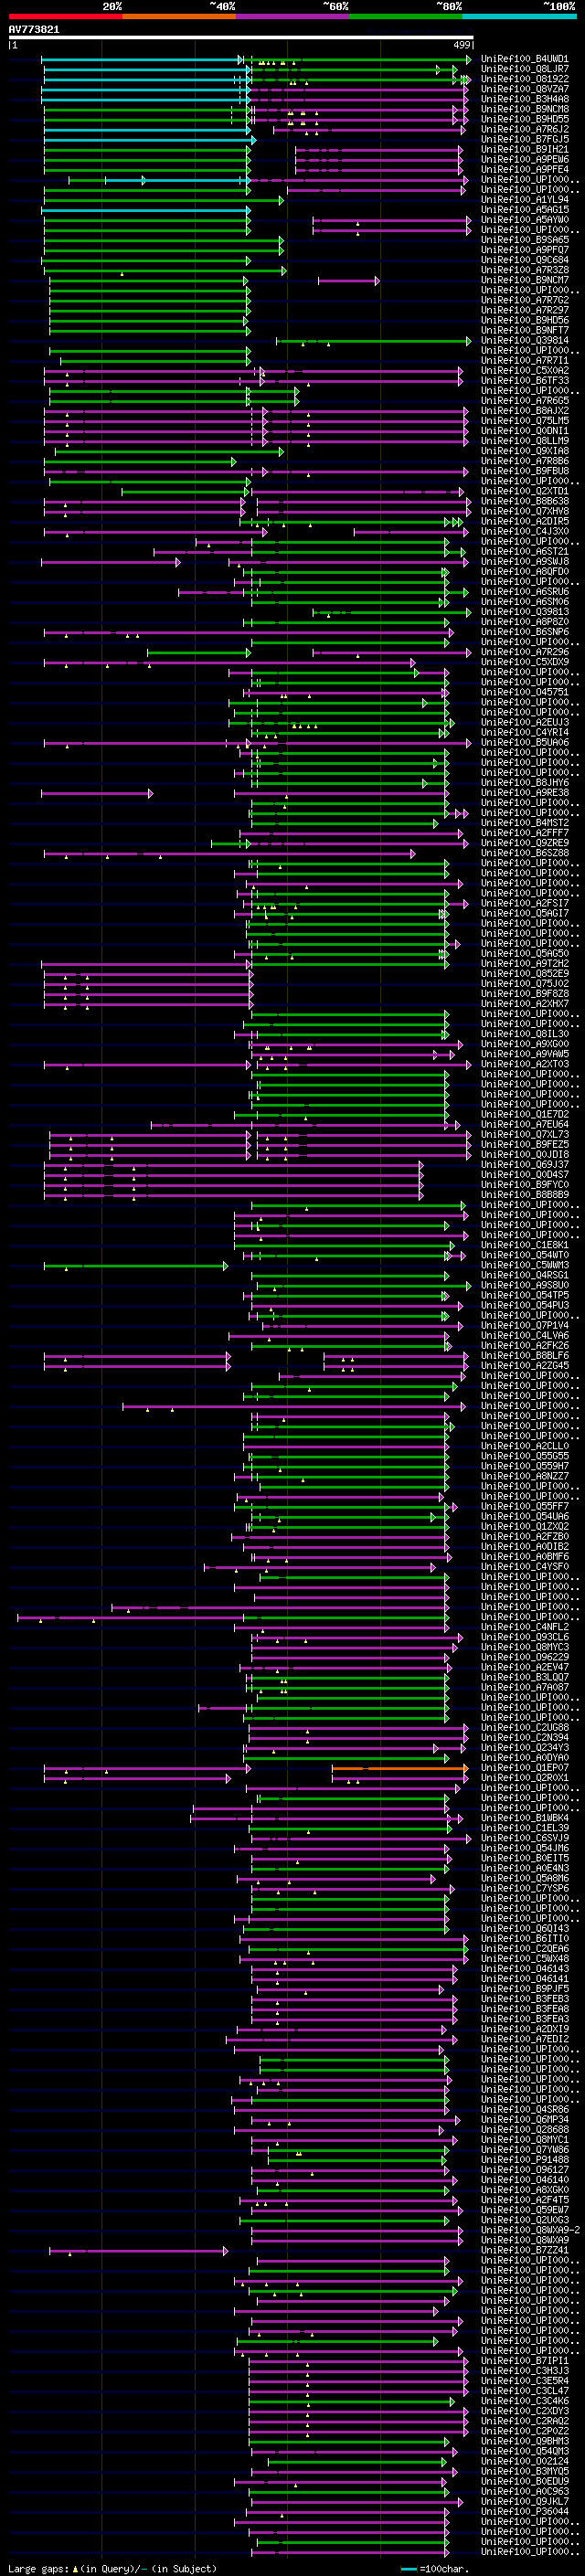Image resolution: width=585 pixels, height=2576 pixels.
Task: Select the UniRef100_O45751 label
Action: [525, 692]
